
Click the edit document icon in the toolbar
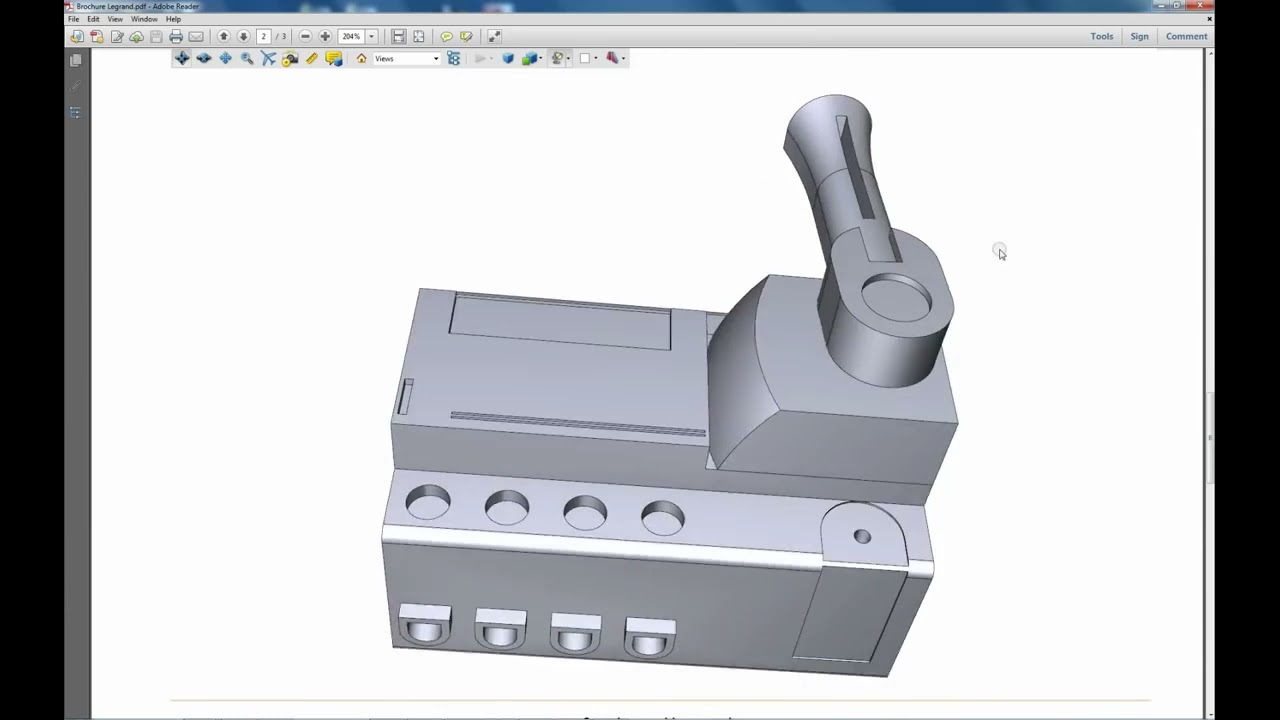pos(117,36)
